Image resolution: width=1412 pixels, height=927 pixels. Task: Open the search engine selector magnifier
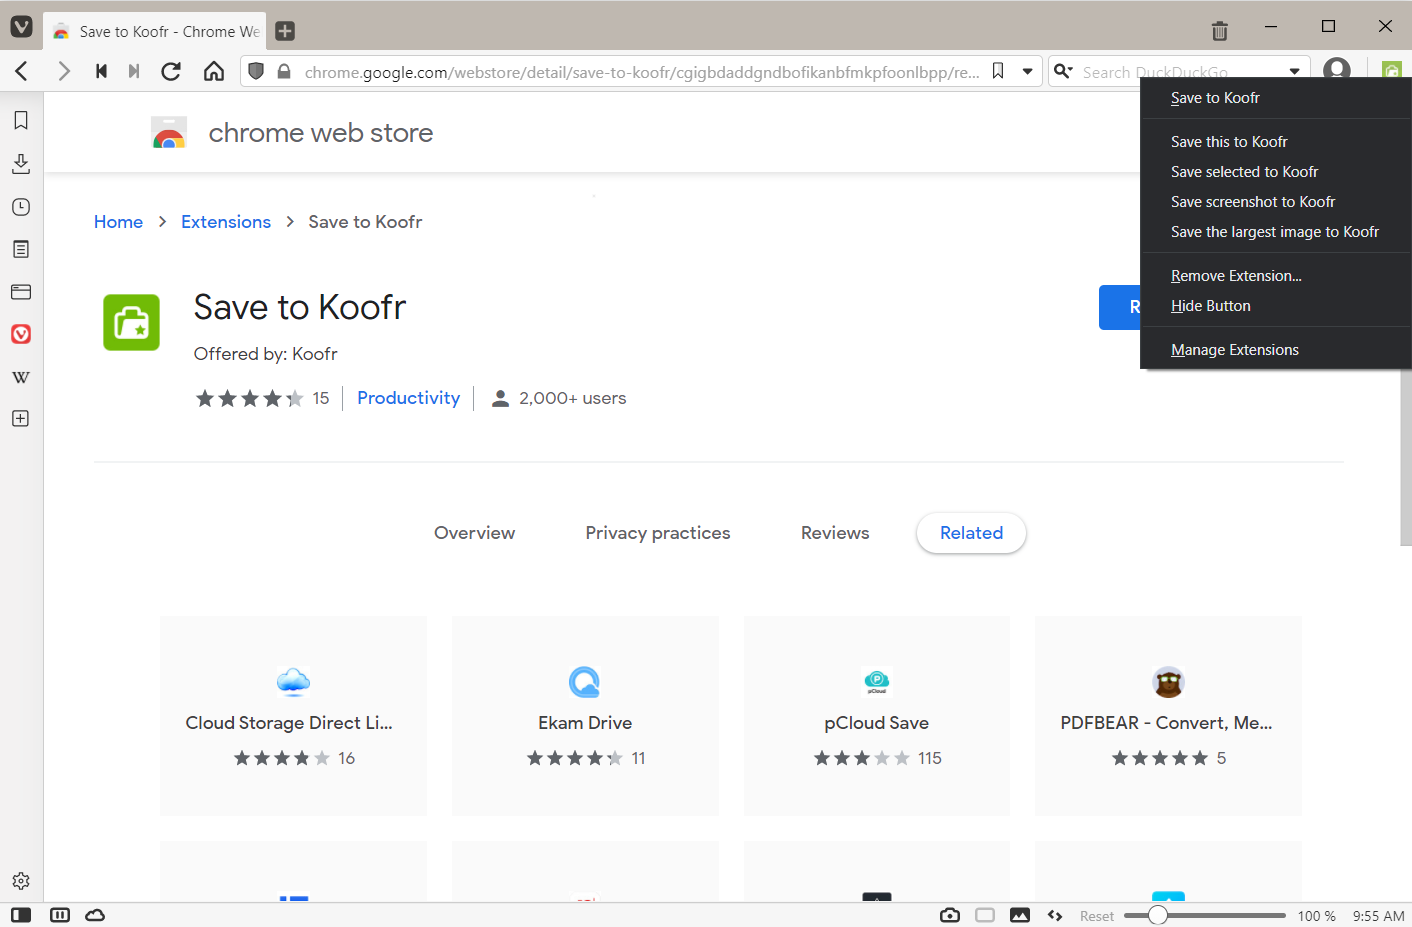coord(1064,71)
